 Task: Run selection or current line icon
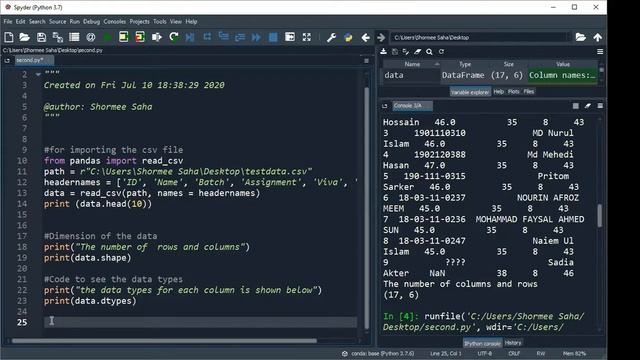coord(157,38)
